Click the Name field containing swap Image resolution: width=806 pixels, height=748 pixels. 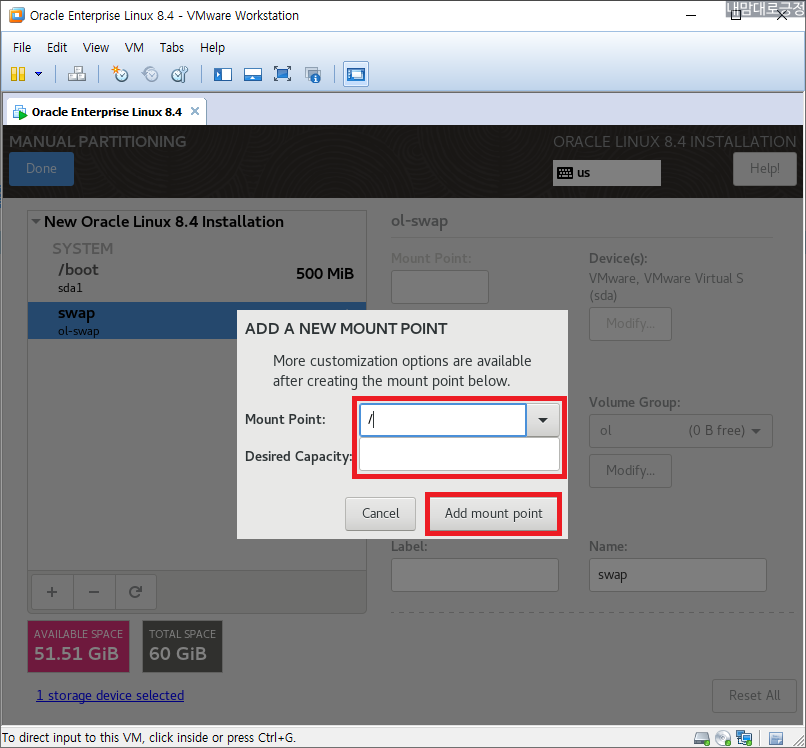[677, 575]
